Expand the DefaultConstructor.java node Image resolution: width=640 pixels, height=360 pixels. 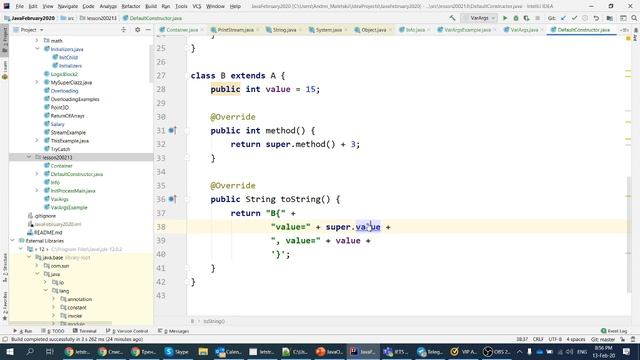click(37, 174)
